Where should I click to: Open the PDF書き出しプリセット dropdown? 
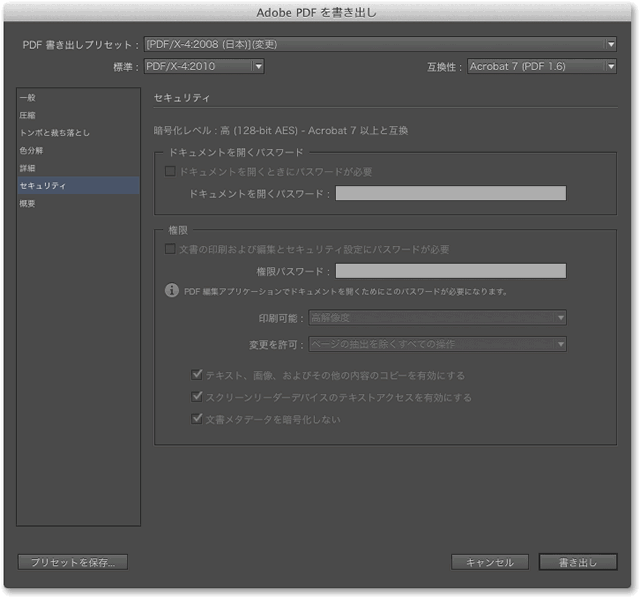pyautogui.click(x=380, y=44)
